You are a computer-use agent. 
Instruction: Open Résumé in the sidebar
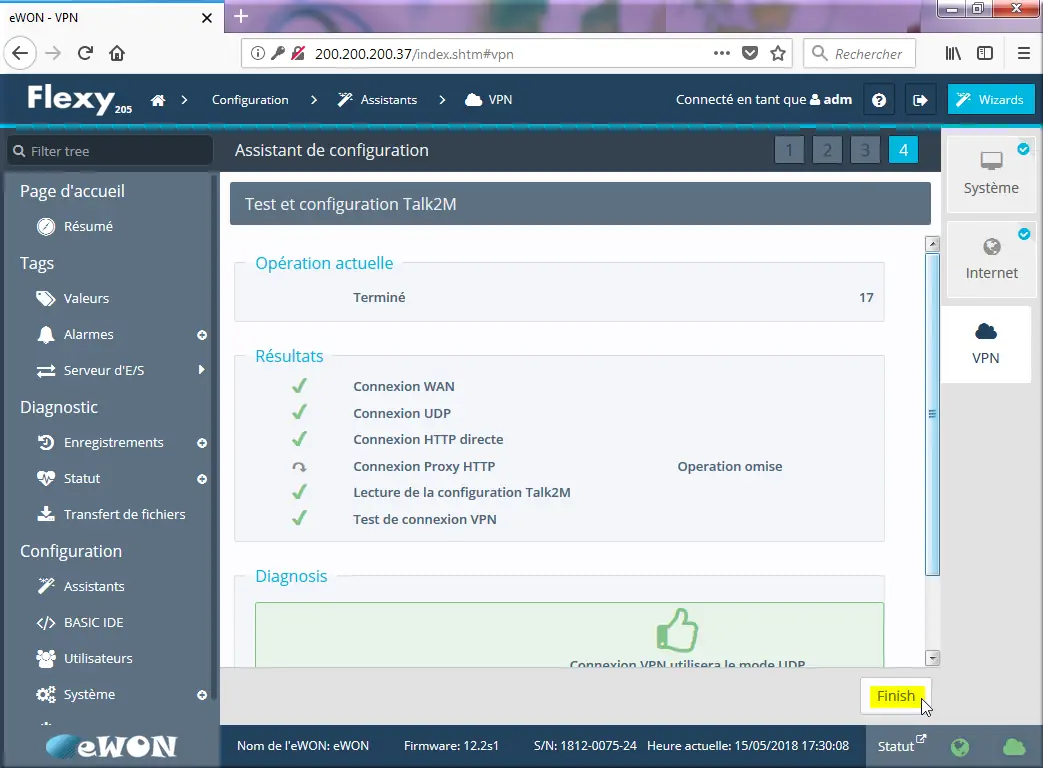(88, 227)
